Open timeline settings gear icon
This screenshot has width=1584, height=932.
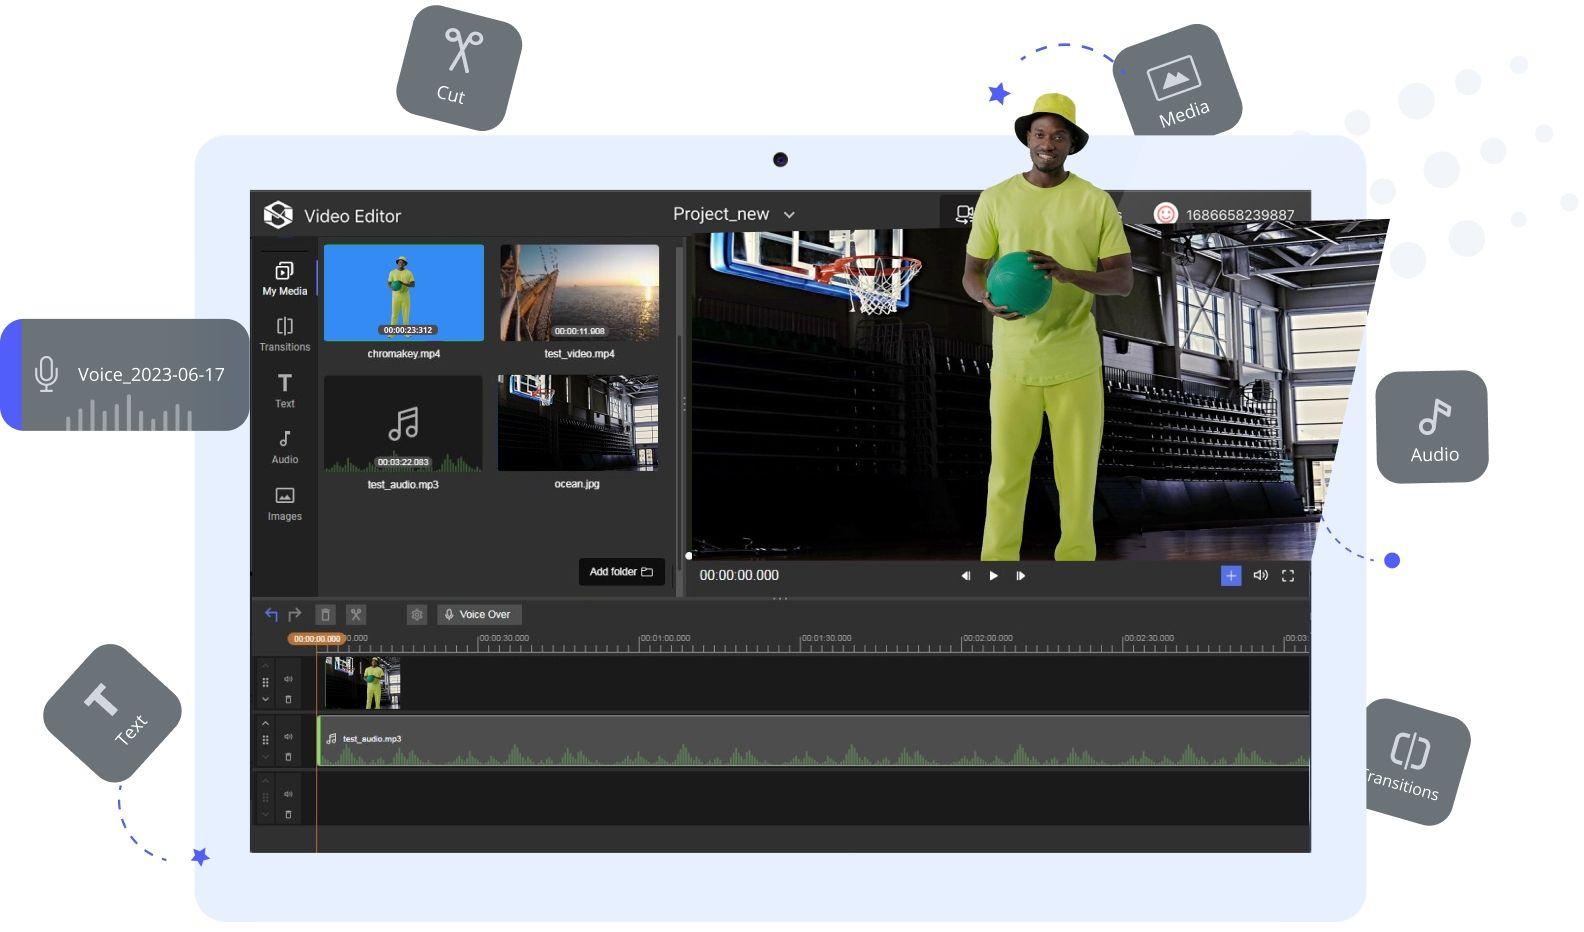pos(417,615)
